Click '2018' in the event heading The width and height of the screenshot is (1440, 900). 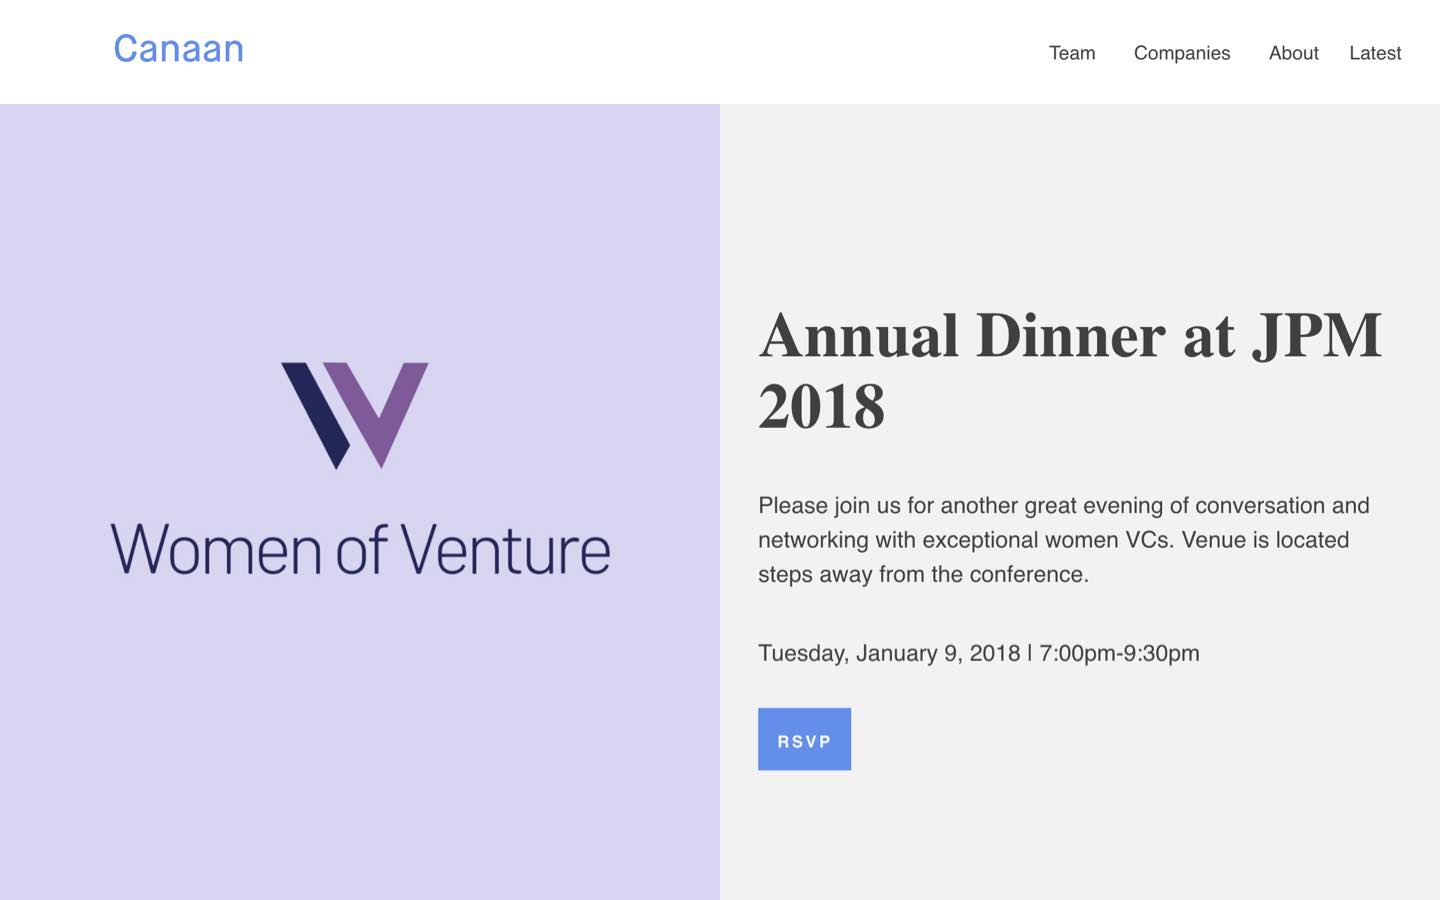[821, 407]
